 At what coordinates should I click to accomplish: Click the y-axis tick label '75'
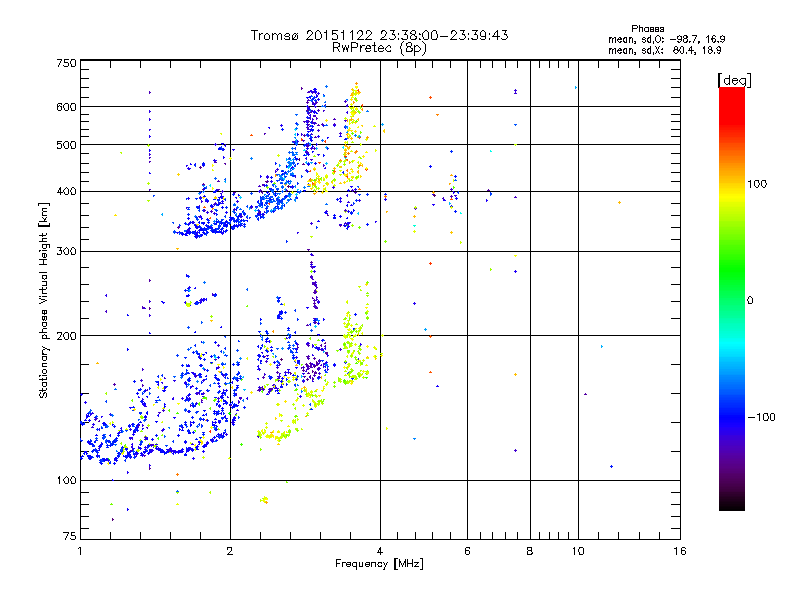(x=70, y=536)
